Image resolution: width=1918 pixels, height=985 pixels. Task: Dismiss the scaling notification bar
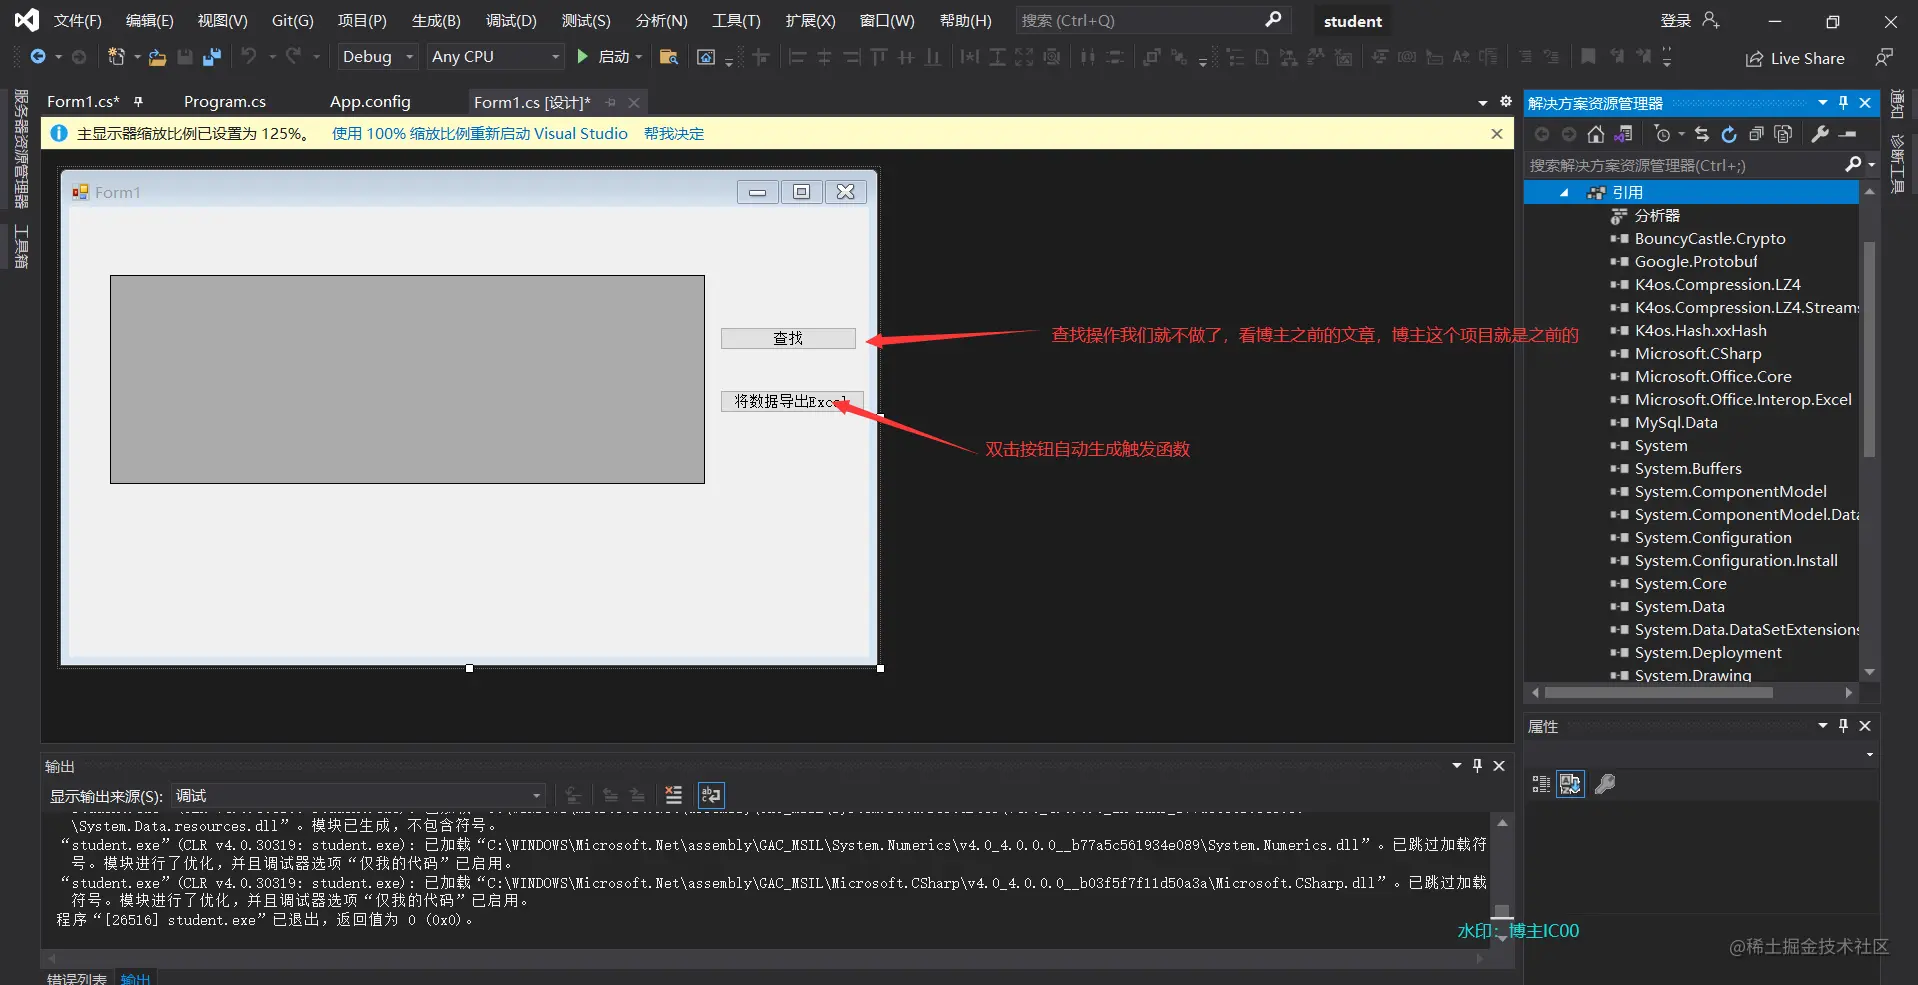1497,134
